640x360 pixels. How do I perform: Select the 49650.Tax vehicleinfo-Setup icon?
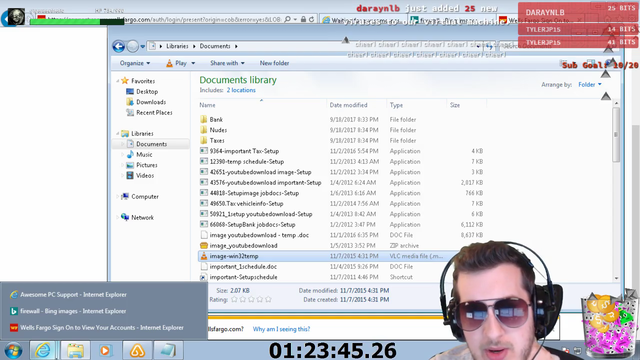204,203
